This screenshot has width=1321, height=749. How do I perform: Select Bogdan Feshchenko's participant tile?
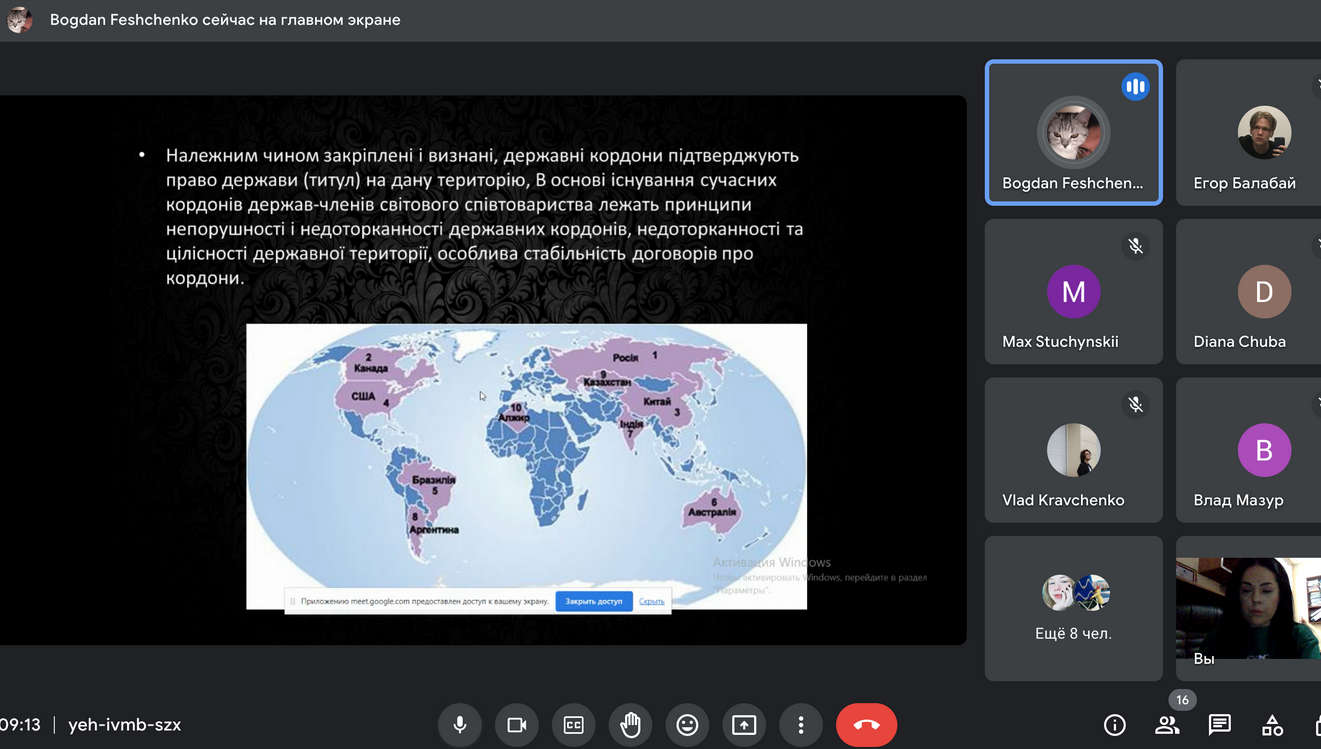point(1073,133)
